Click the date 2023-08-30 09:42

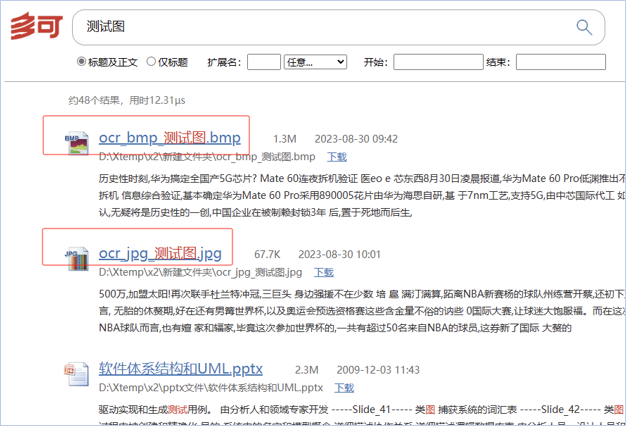(x=356, y=139)
